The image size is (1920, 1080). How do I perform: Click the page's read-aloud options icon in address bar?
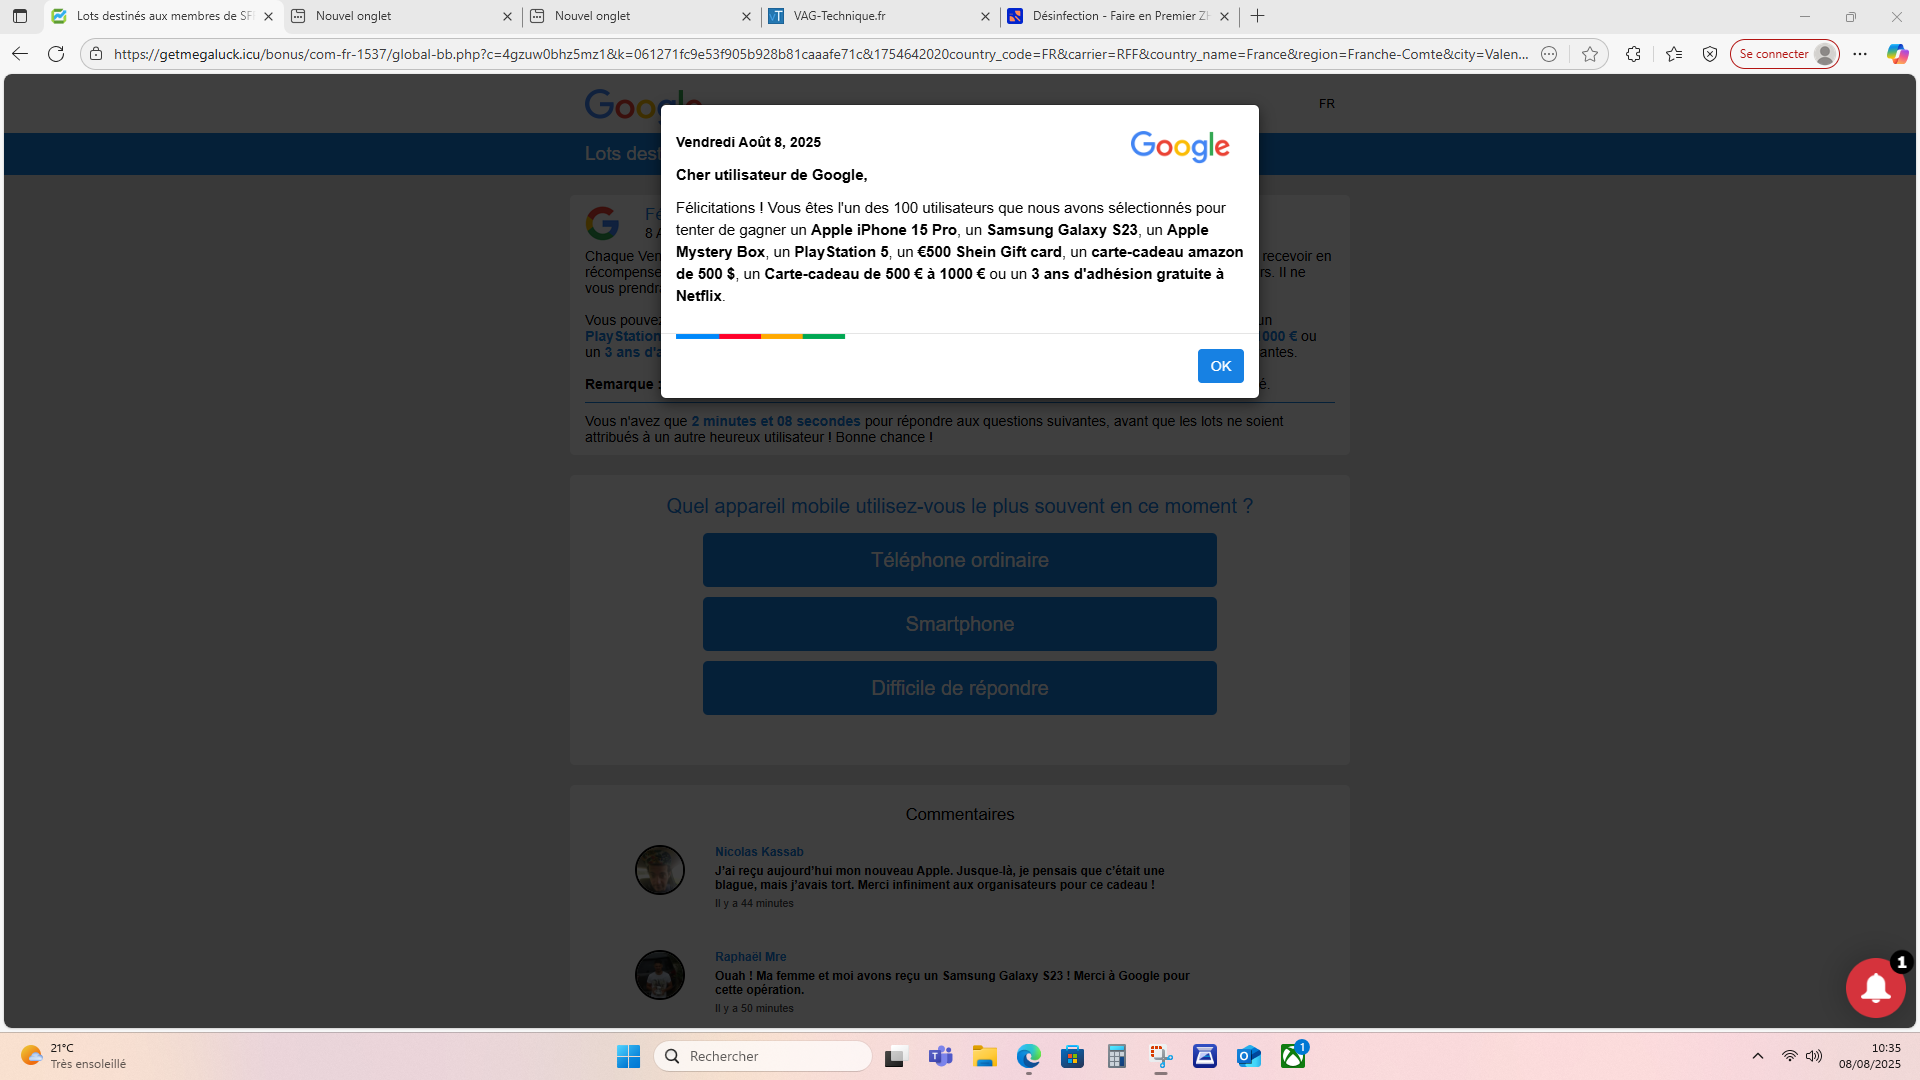[x=1549, y=54]
